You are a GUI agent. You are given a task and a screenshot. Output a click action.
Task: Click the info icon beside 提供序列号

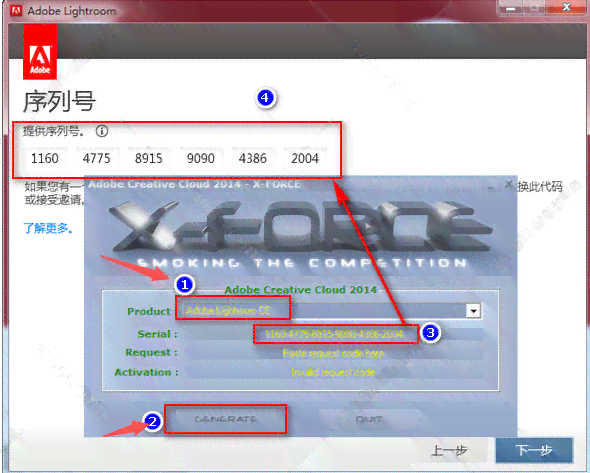(x=102, y=131)
